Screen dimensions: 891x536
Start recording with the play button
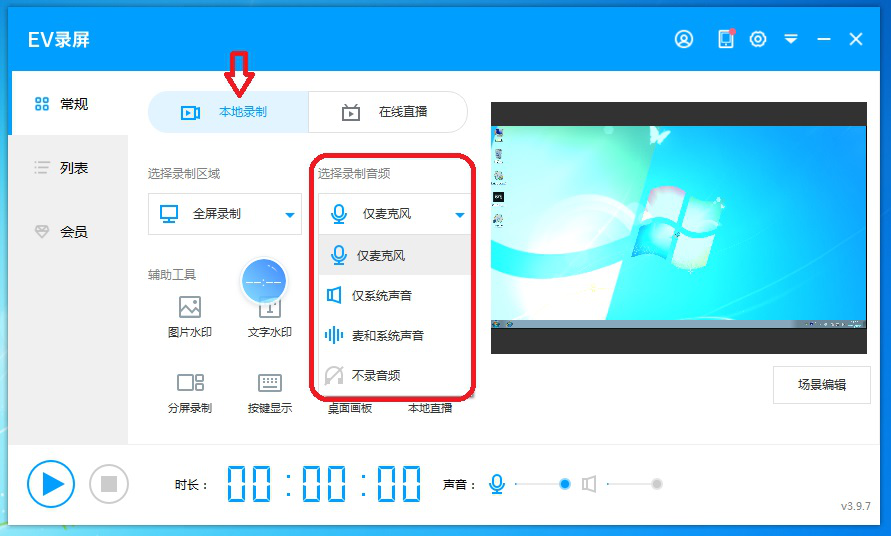(x=51, y=484)
